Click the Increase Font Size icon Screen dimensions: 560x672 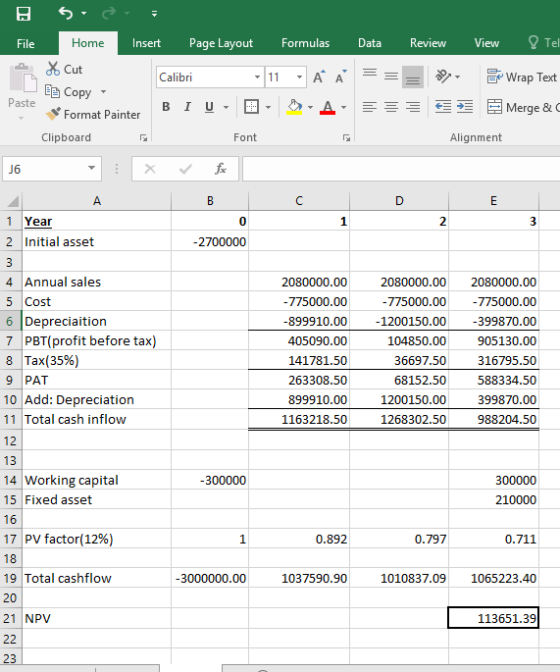pos(319,77)
